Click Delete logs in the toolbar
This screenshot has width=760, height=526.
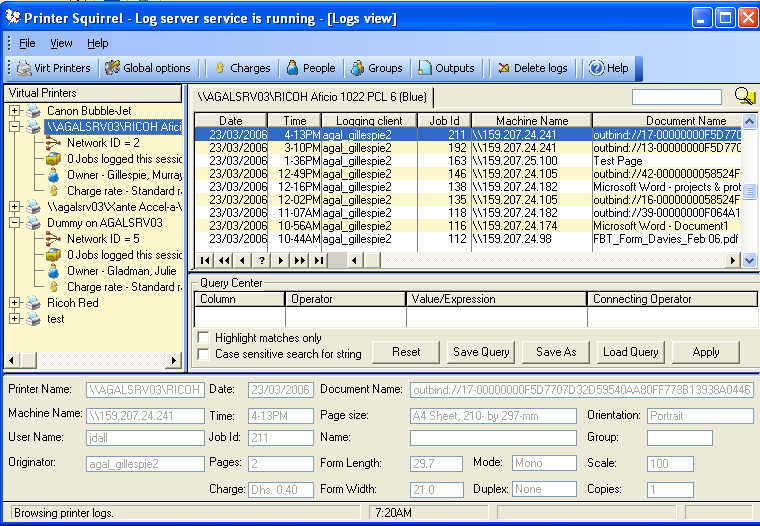[x=532, y=68]
